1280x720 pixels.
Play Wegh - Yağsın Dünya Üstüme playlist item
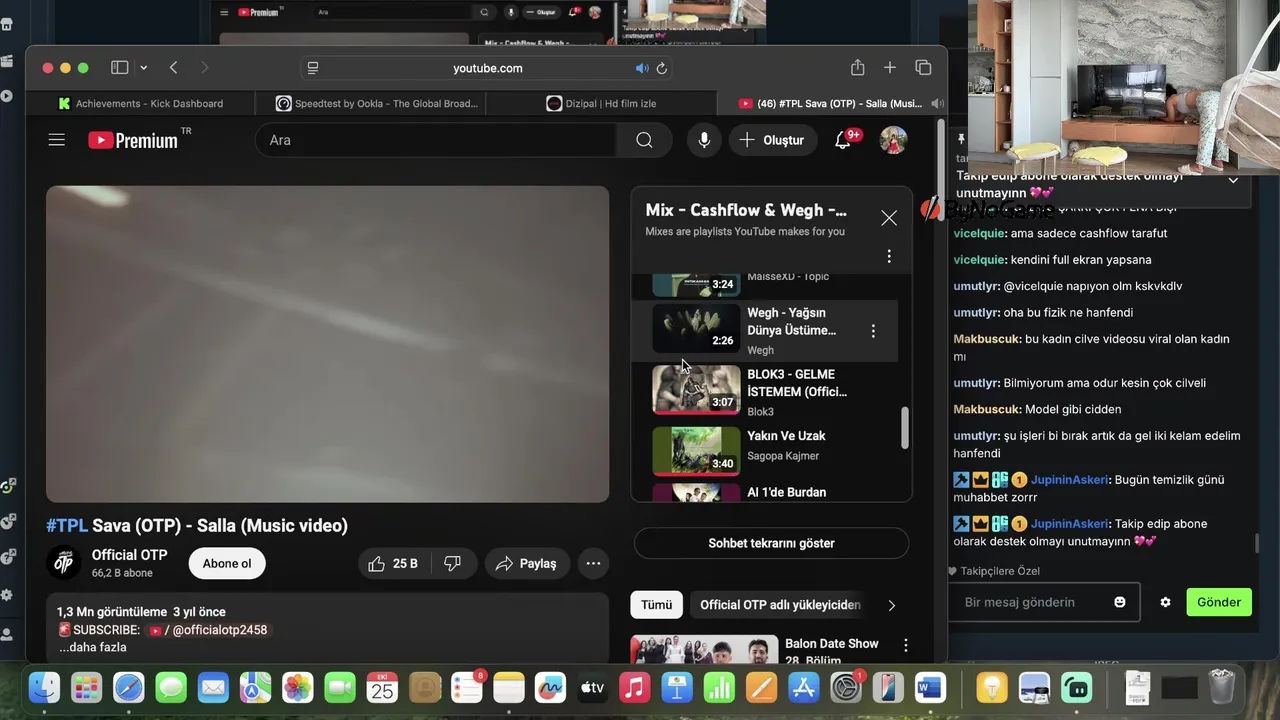765,331
